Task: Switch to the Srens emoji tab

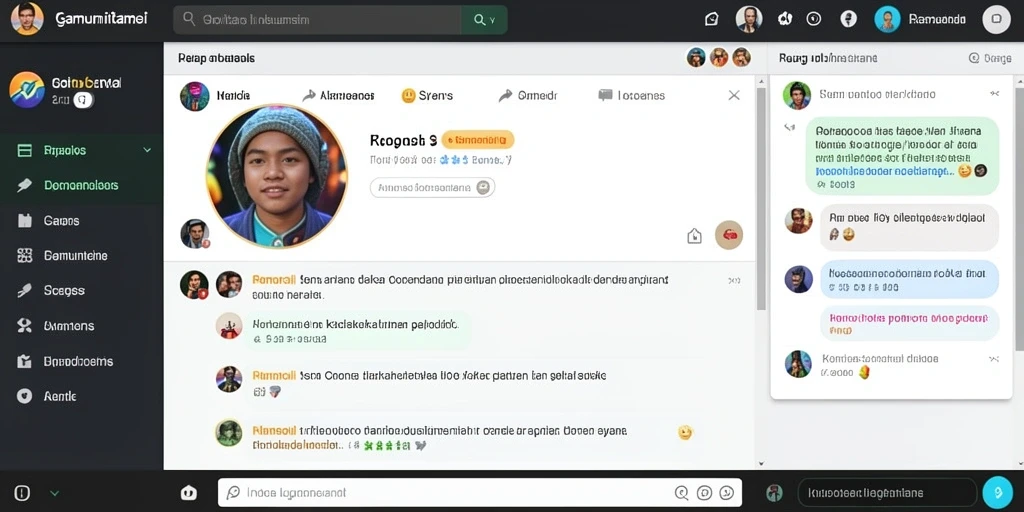Action: 427,96
